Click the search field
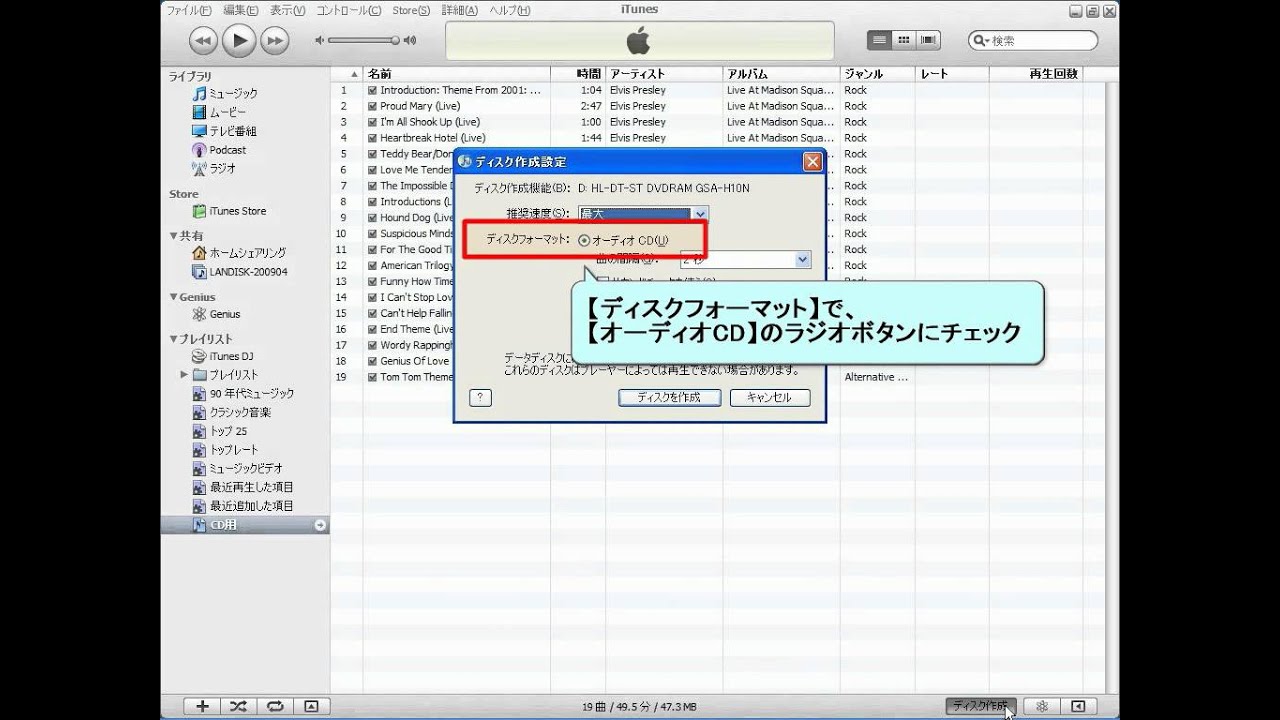Image resolution: width=1280 pixels, height=720 pixels. (1035, 40)
